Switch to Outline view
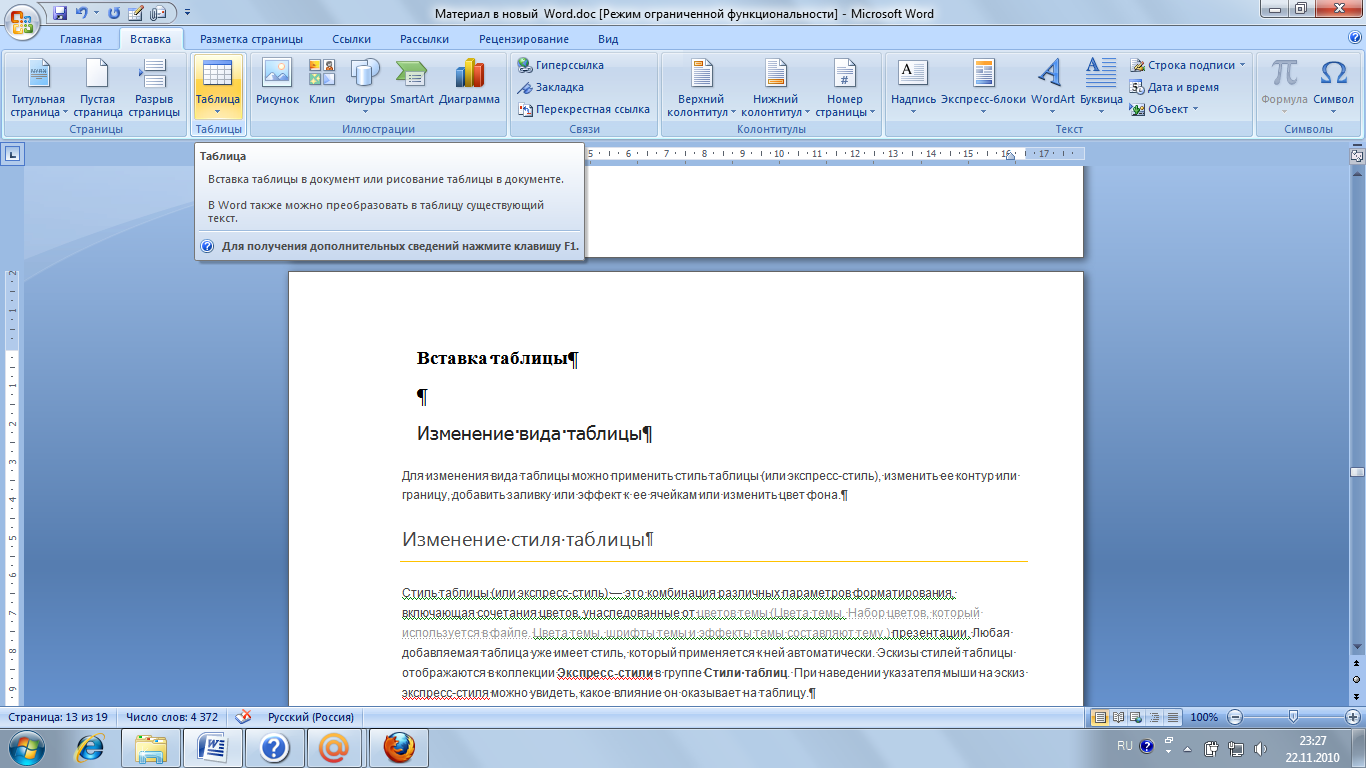Image resolution: width=1366 pixels, height=768 pixels. (1155, 717)
